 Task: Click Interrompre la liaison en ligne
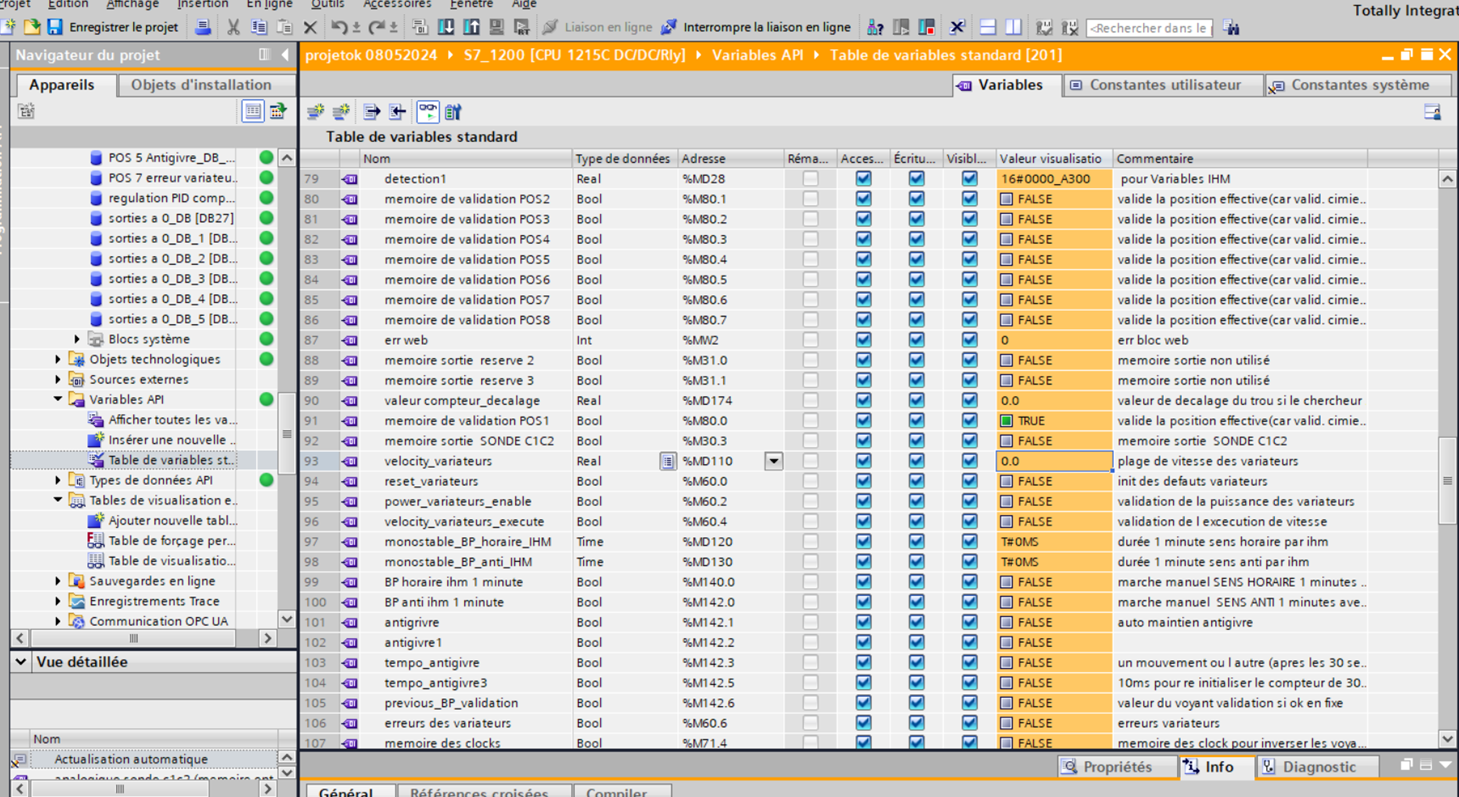coord(756,27)
